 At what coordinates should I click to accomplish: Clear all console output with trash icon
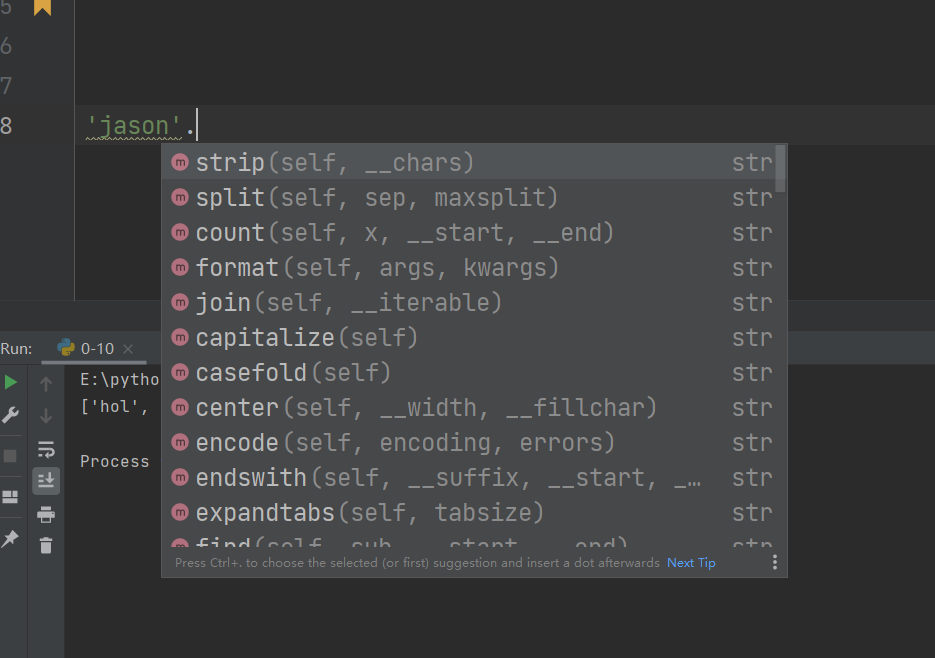46,545
